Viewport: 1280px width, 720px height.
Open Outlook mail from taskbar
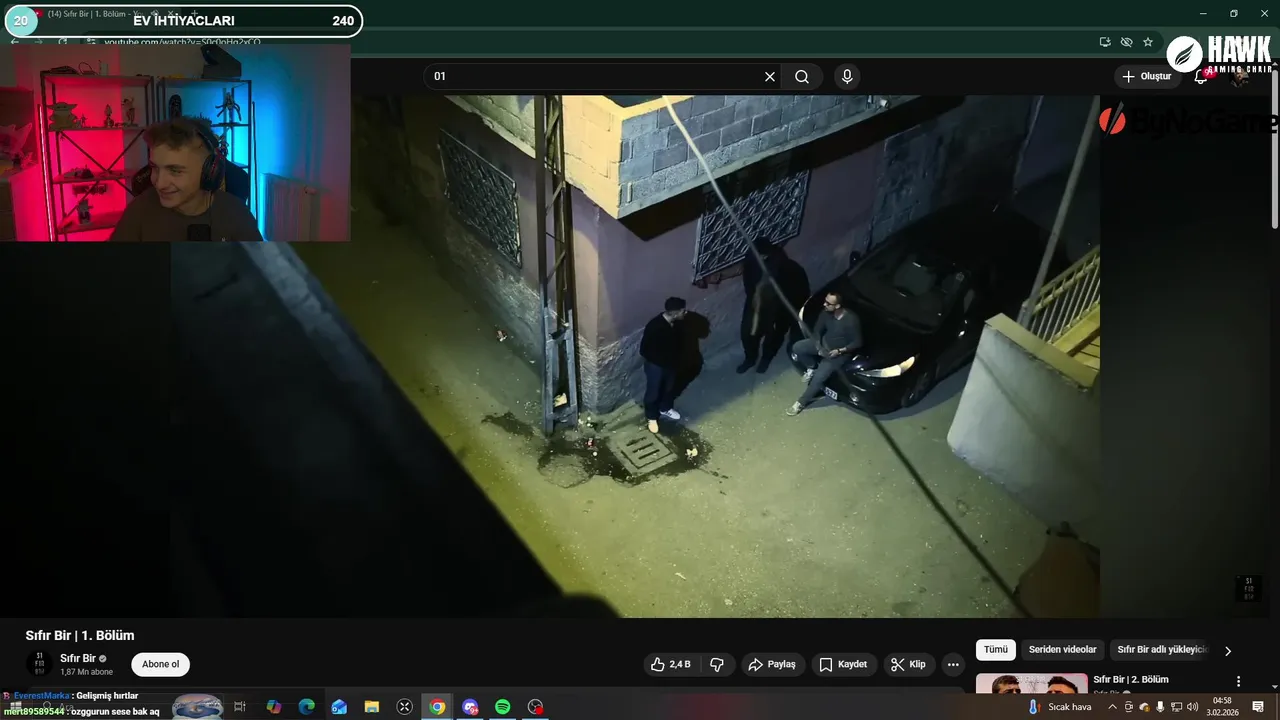(339, 707)
